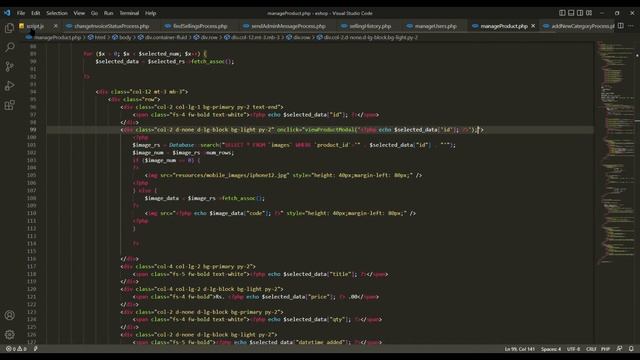Click the viewProductModal onclick code line
Image resolution: width=640 pixels, height=360 pixels.
tap(302, 130)
